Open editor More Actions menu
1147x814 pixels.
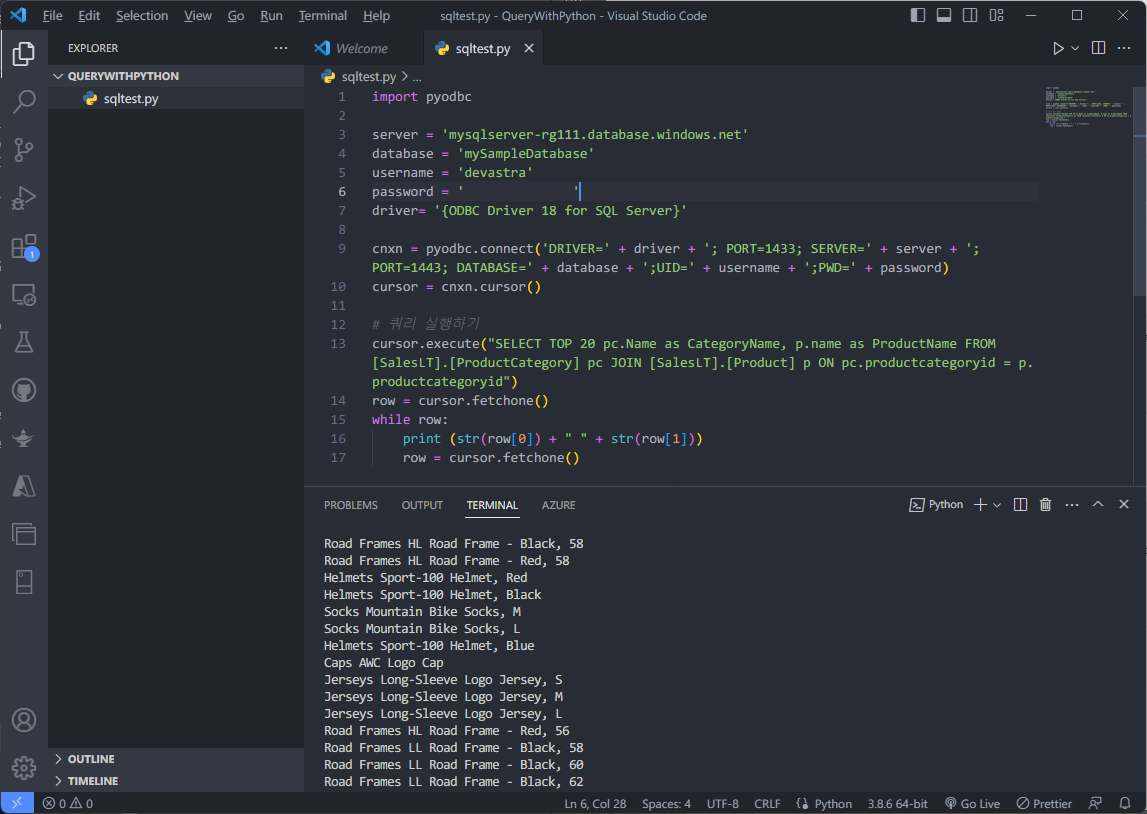pyautogui.click(x=1124, y=48)
